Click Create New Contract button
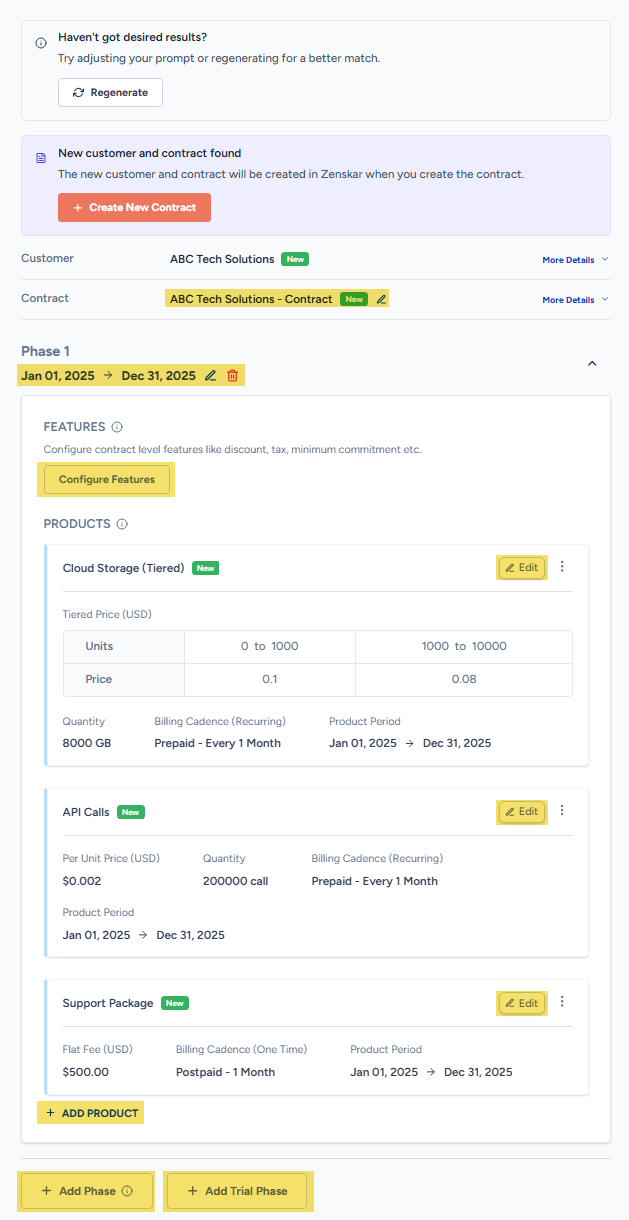This screenshot has width=629, height=1220. 134,207
